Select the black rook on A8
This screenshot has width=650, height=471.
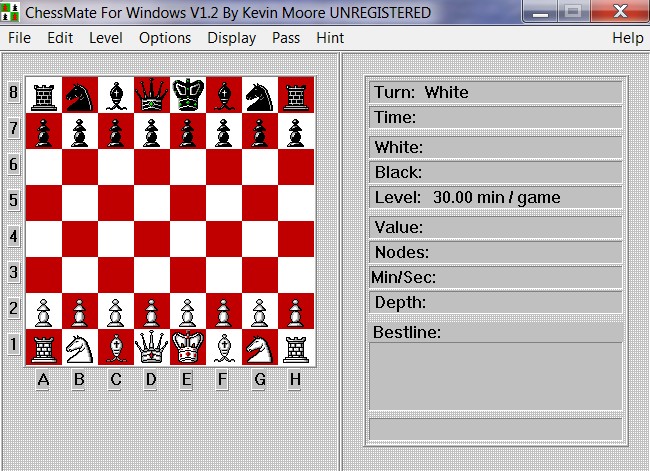click(x=44, y=95)
